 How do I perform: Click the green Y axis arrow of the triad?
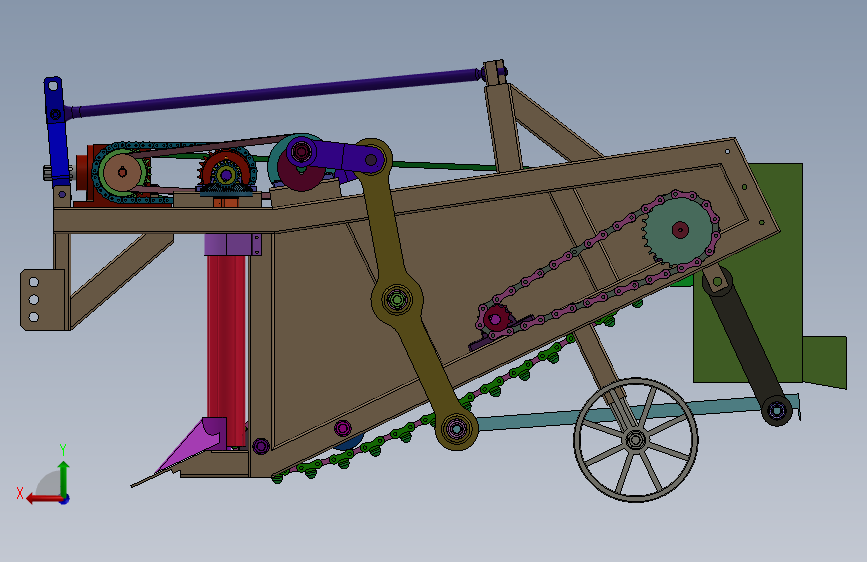pos(64,477)
